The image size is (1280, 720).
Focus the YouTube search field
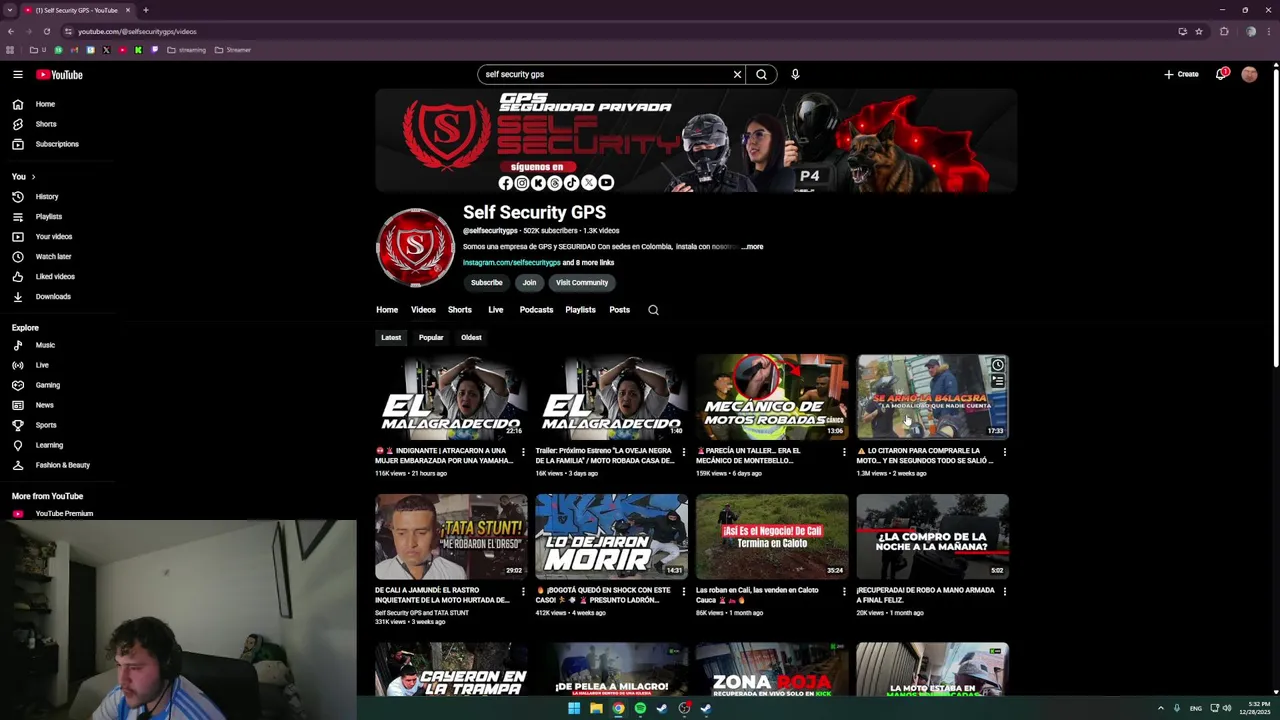pyautogui.click(x=605, y=74)
